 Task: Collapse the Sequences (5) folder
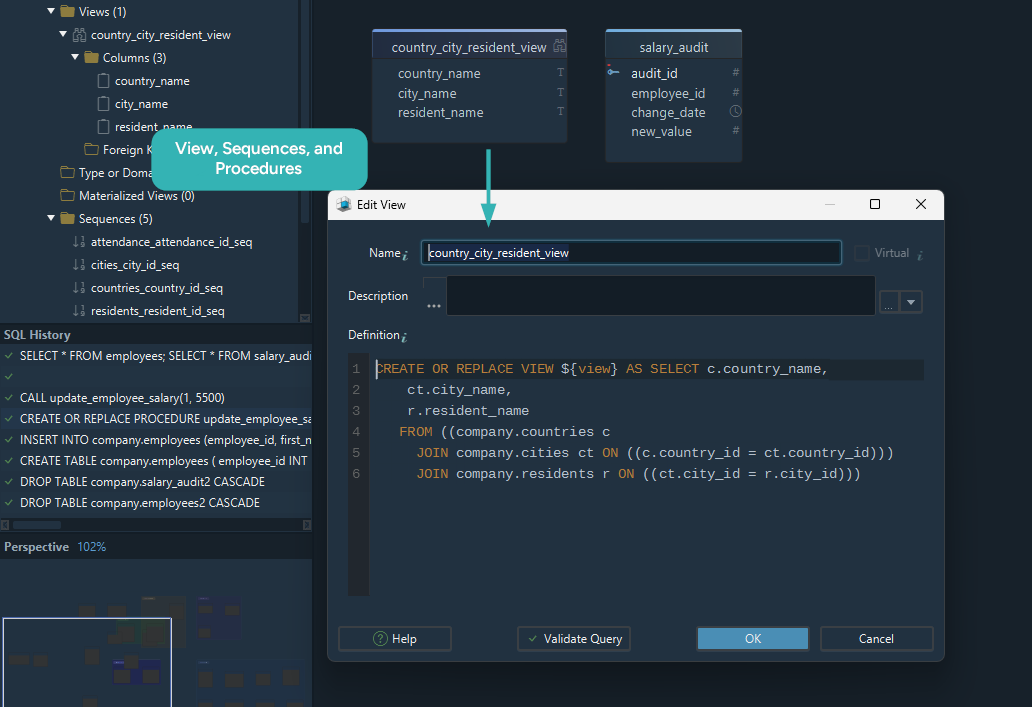51,218
